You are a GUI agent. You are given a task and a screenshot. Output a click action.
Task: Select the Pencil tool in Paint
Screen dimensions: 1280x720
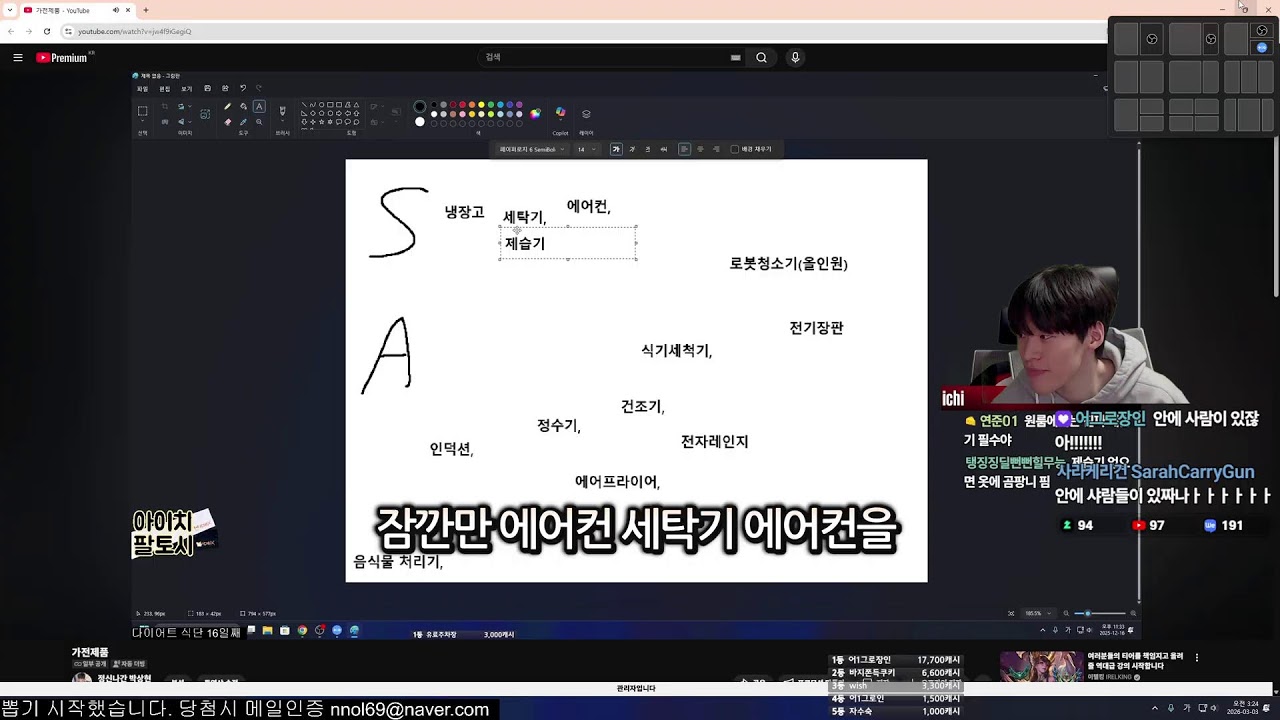coord(227,106)
